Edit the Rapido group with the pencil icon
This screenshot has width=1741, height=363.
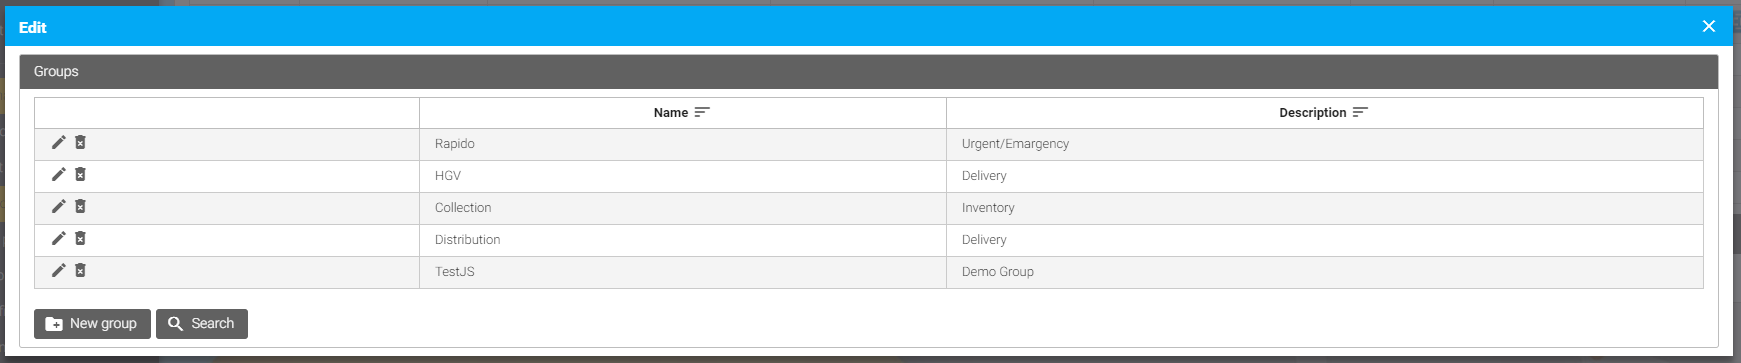[x=59, y=143]
